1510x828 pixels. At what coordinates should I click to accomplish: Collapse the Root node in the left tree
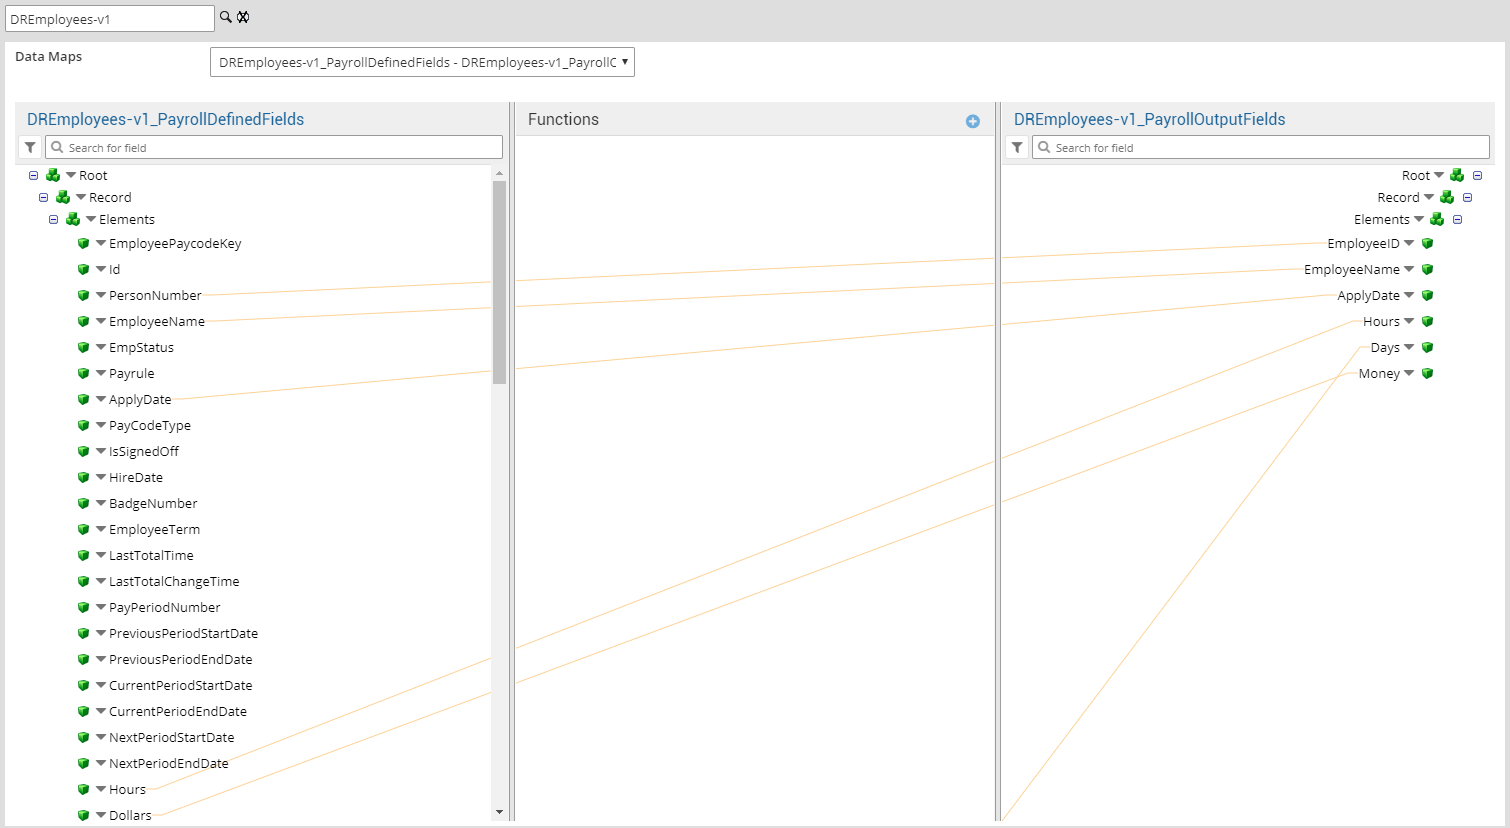tap(32, 175)
